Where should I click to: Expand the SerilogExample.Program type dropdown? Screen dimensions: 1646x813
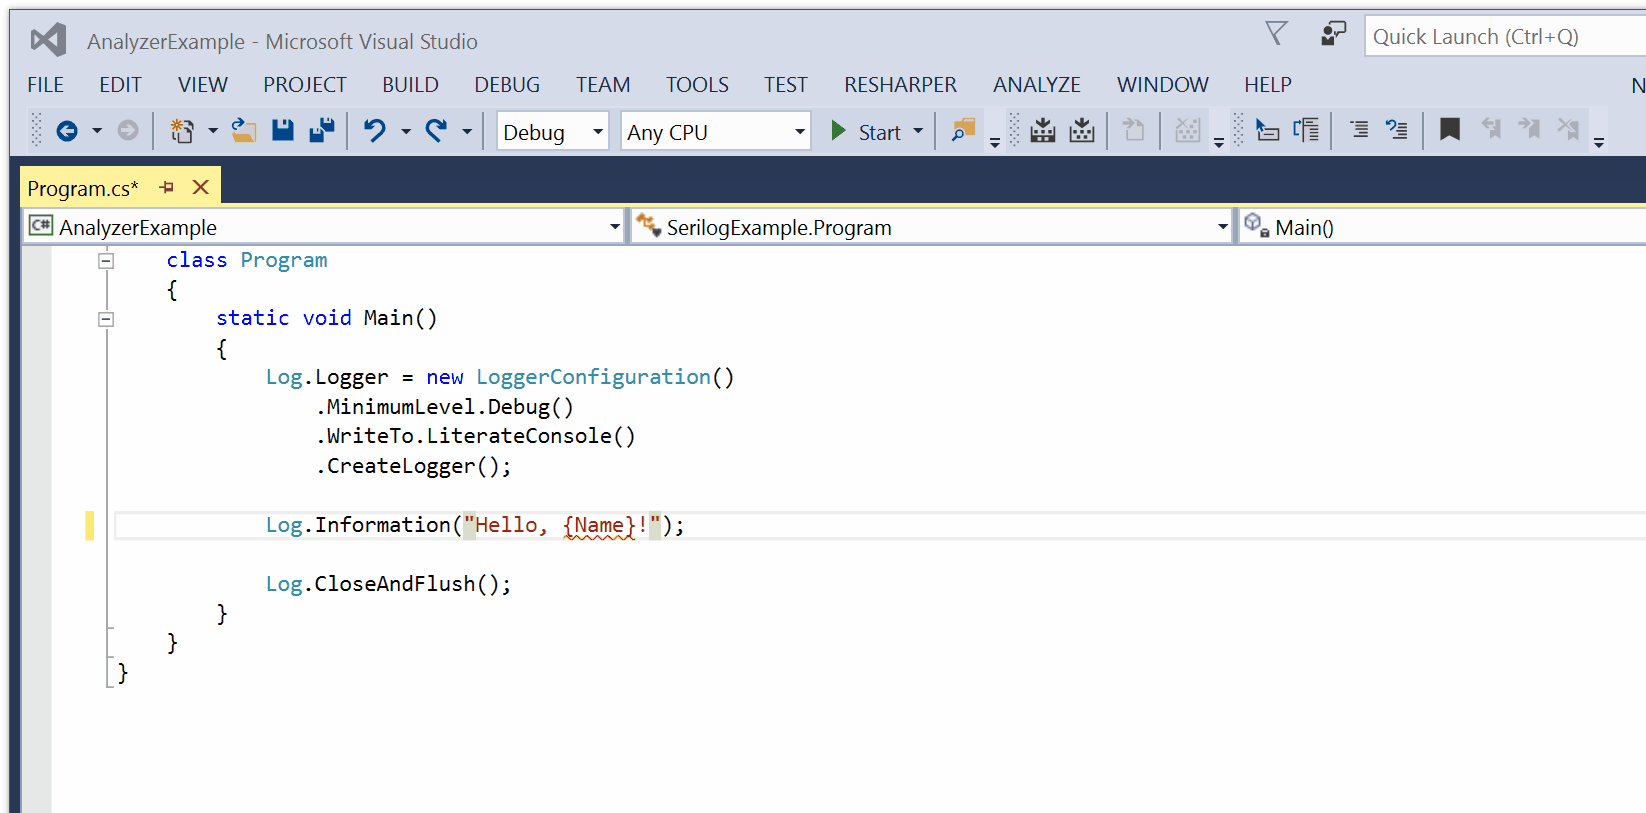click(x=1222, y=227)
